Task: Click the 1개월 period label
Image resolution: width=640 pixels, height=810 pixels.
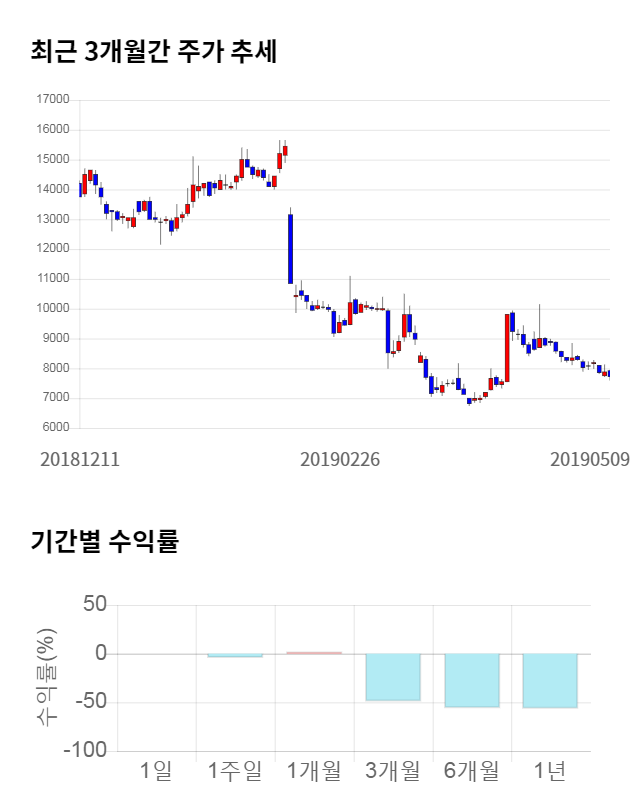Action: [314, 771]
